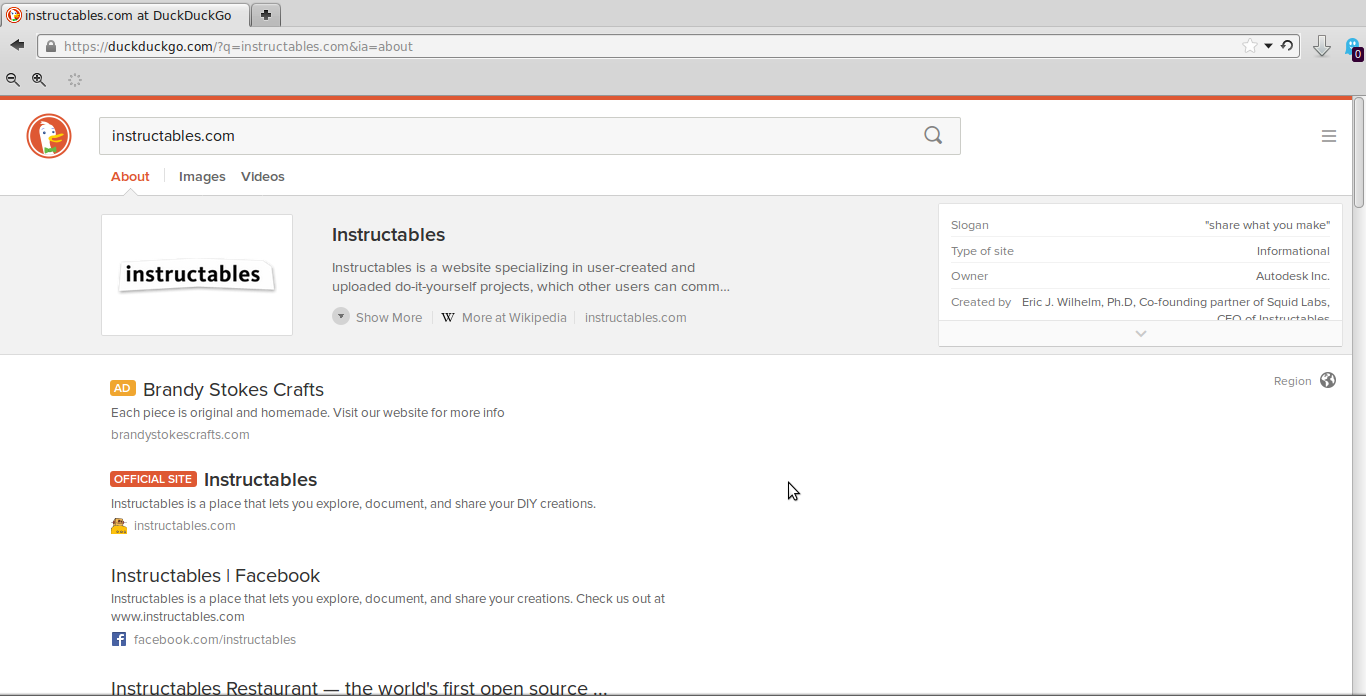Click the About box description paragraph
The image size is (1366, 696).
point(531,277)
